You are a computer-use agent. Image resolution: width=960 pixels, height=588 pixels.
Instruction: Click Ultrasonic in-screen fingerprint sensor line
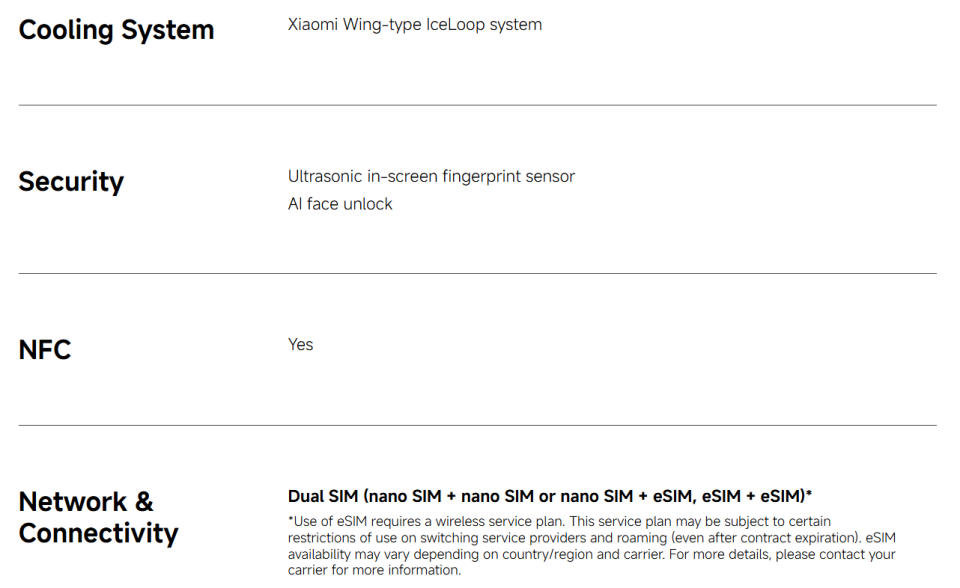(431, 176)
